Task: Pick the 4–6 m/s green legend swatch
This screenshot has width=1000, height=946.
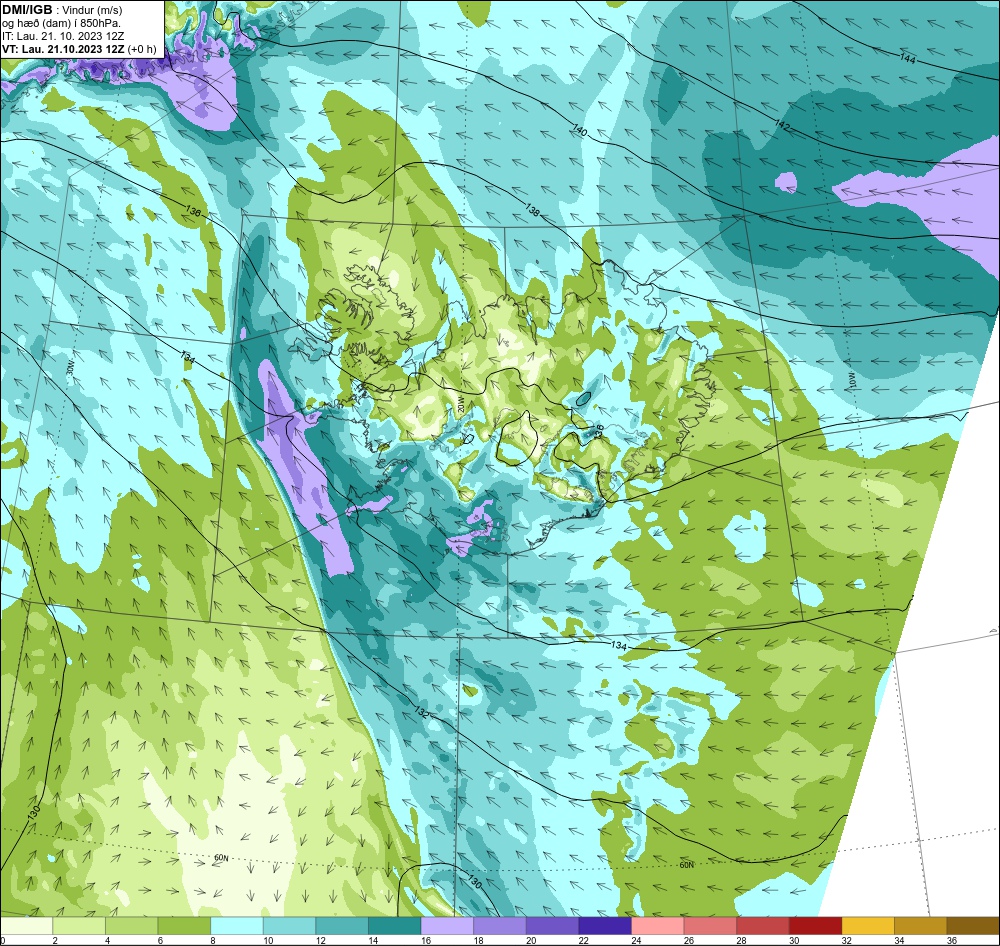Action: [x=131, y=926]
